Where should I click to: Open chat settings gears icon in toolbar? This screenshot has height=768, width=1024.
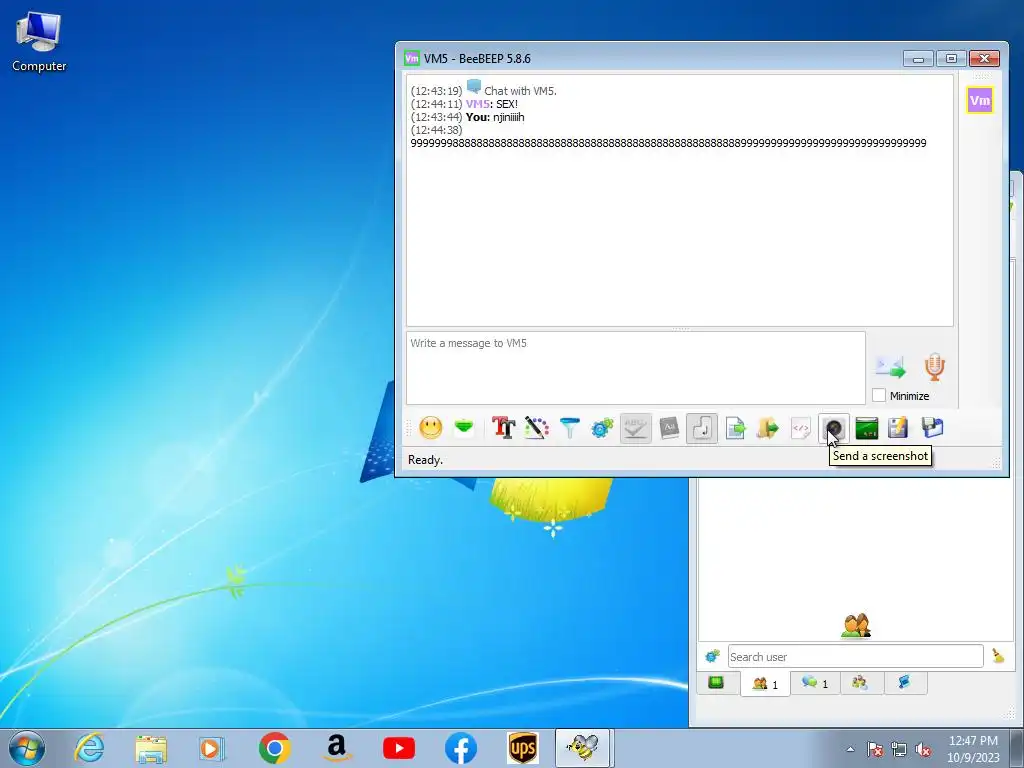click(602, 428)
